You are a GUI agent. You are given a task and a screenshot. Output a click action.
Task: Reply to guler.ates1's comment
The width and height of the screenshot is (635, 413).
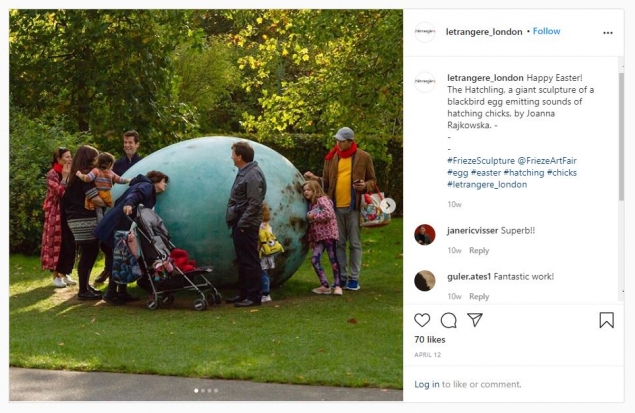(x=479, y=297)
